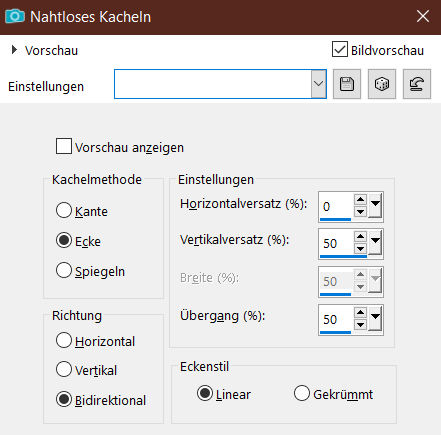Click the save preset floppy disk icon
The width and height of the screenshot is (441, 435).
(x=347, y=84)
